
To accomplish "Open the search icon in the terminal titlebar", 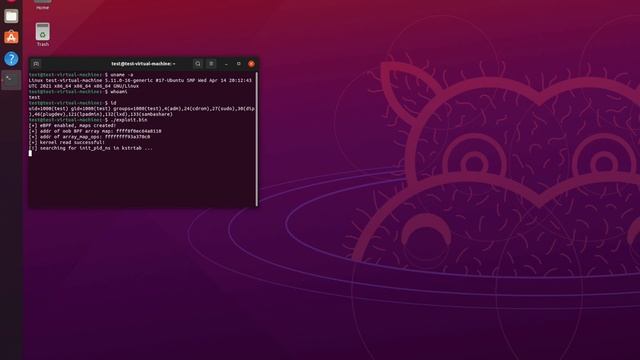I will click(198, 64).
